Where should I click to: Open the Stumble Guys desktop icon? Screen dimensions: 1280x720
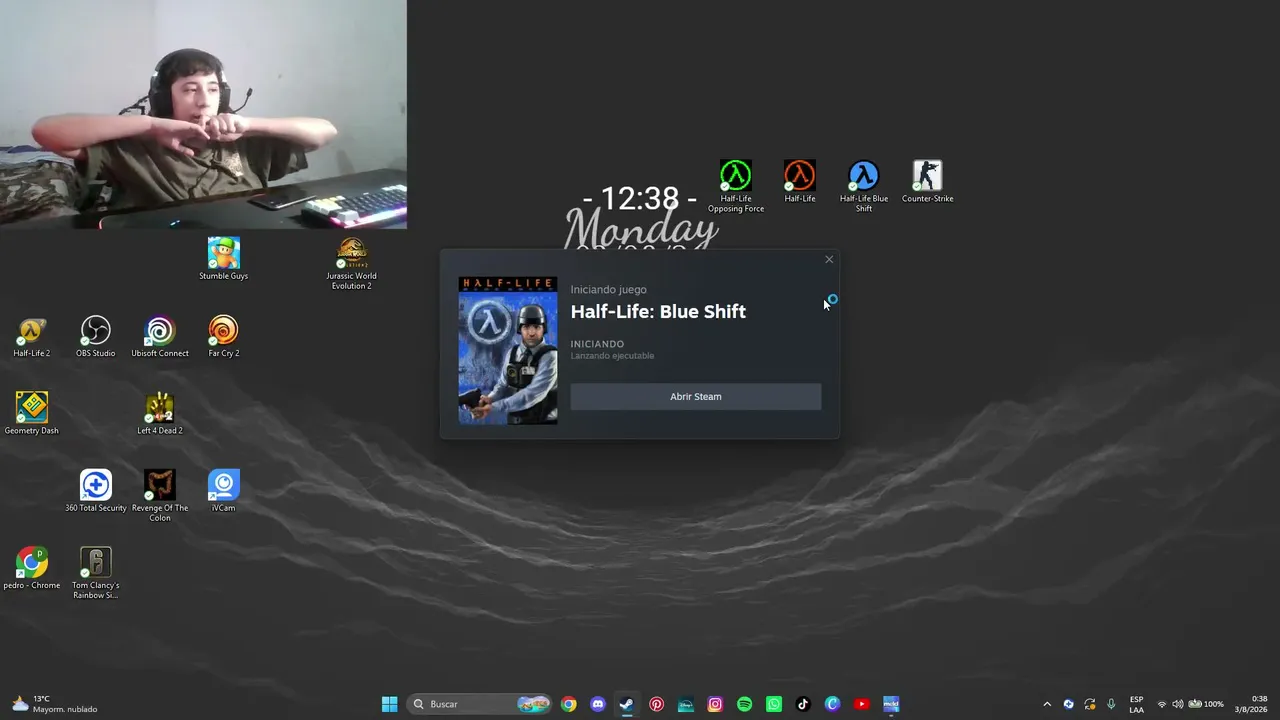coord(224,258)
